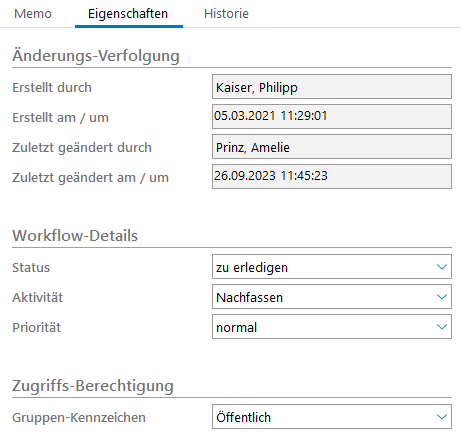Click the 'Kaiser, Philipp' creator field
The width and height of the screenshot is (461, 445).
coord(332,87)
